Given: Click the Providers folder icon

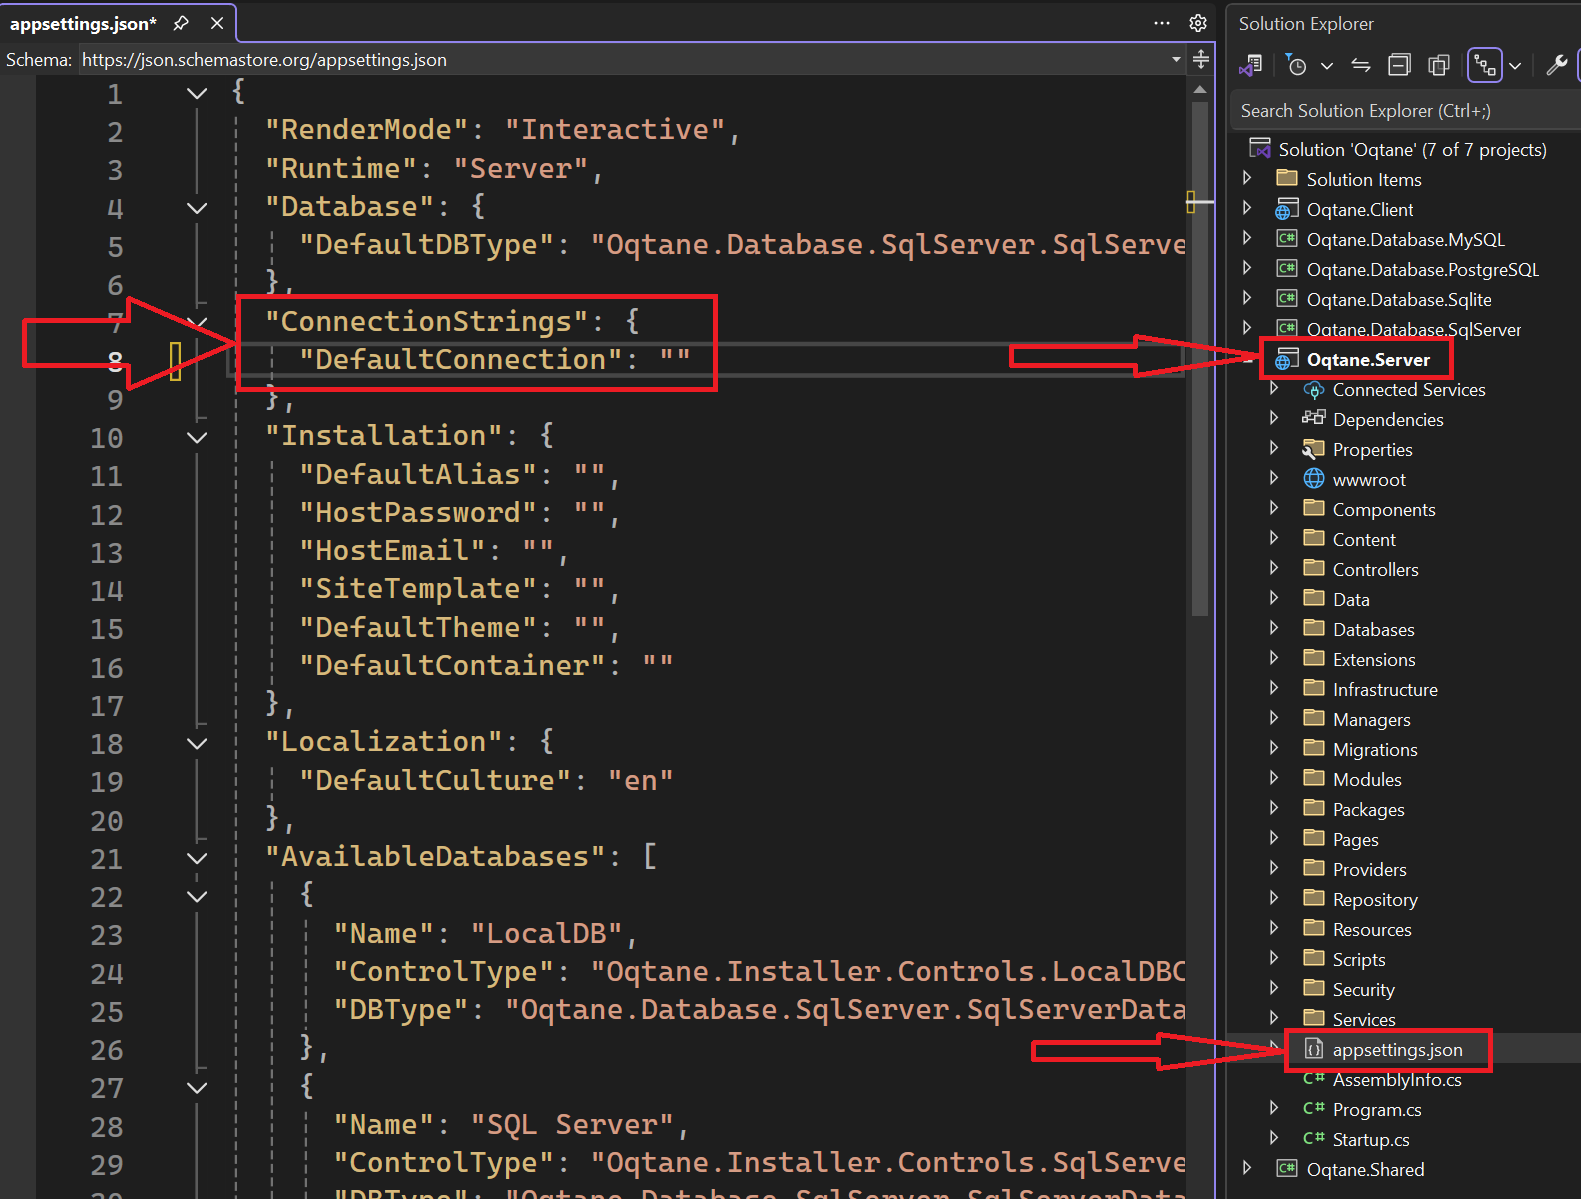Looking at the screenshot, I should (x=1314, y=868).
